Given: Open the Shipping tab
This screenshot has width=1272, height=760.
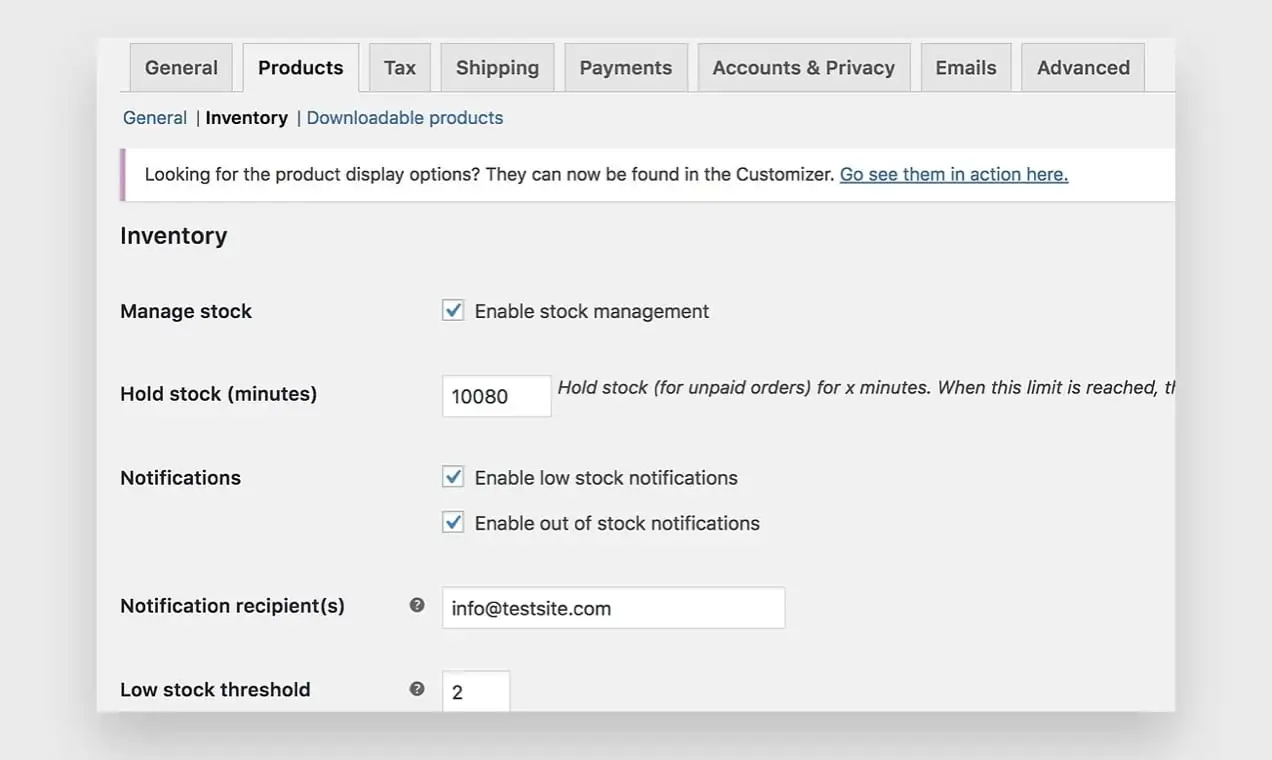Looking at the screenshot, I should [x=497, y=68].
